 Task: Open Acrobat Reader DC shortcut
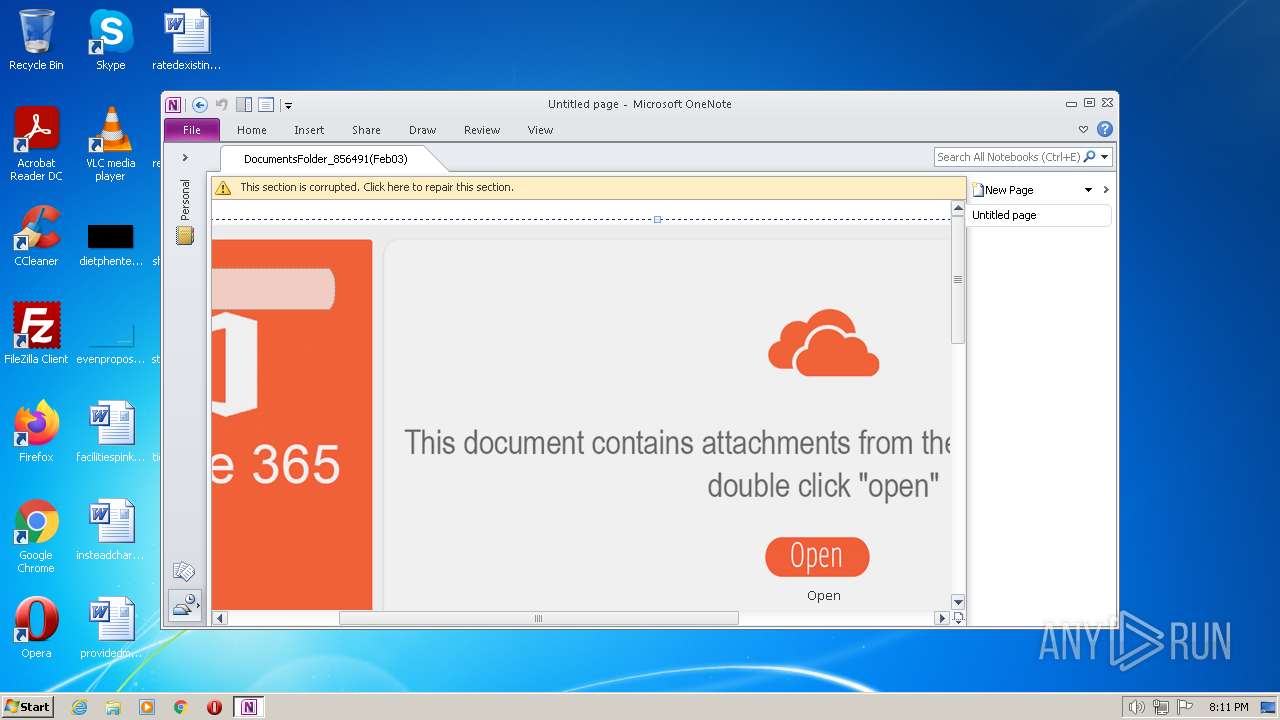pos(36,144)
